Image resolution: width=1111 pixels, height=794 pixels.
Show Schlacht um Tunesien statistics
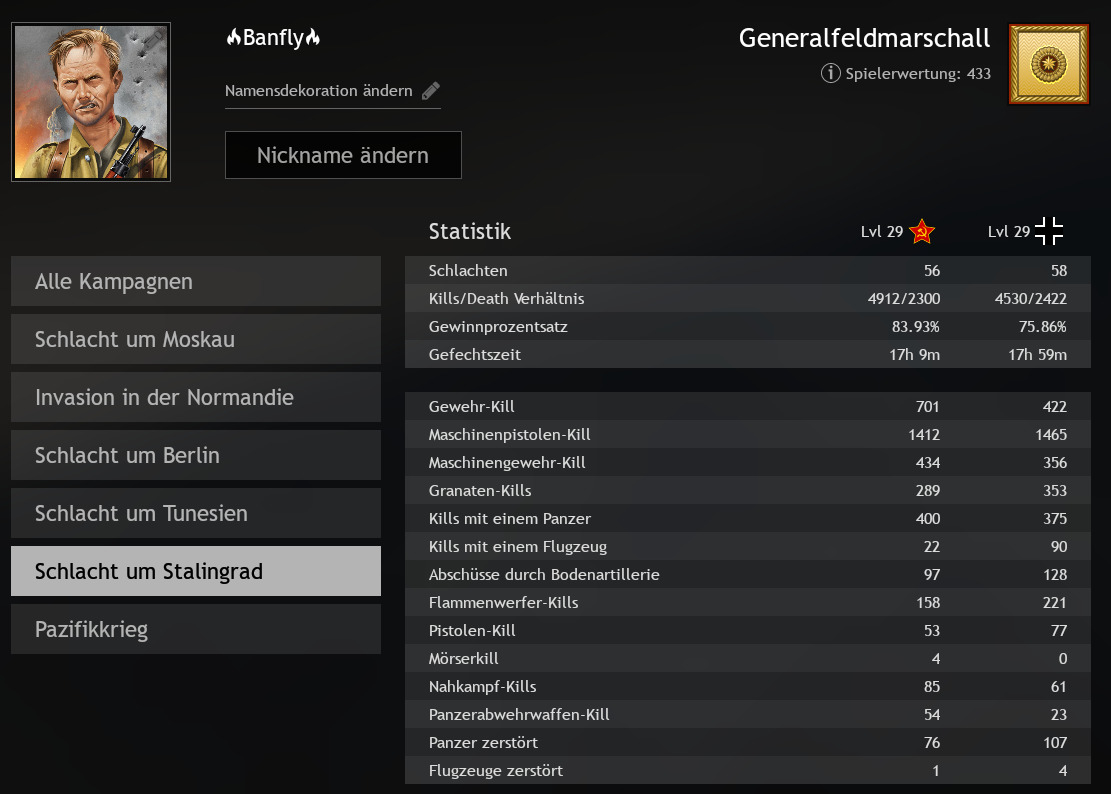[196, 513]
